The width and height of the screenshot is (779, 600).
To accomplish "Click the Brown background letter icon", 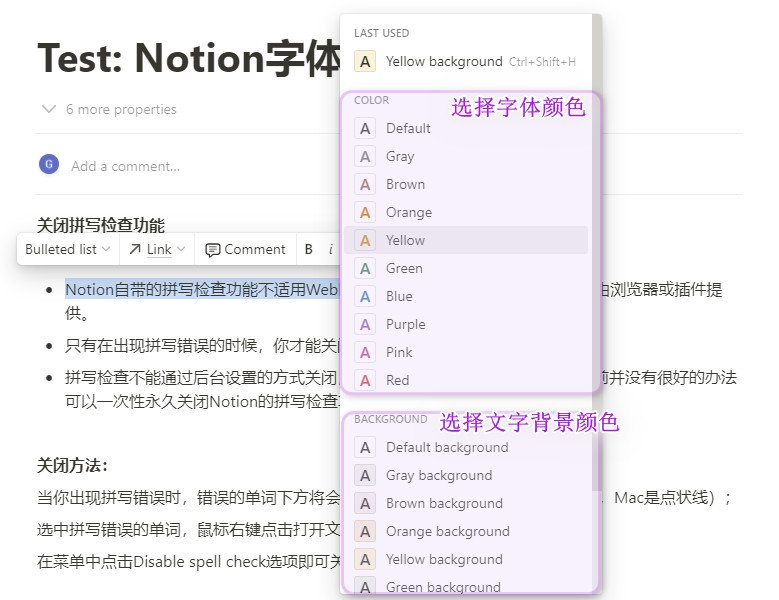I will [365, 504].
